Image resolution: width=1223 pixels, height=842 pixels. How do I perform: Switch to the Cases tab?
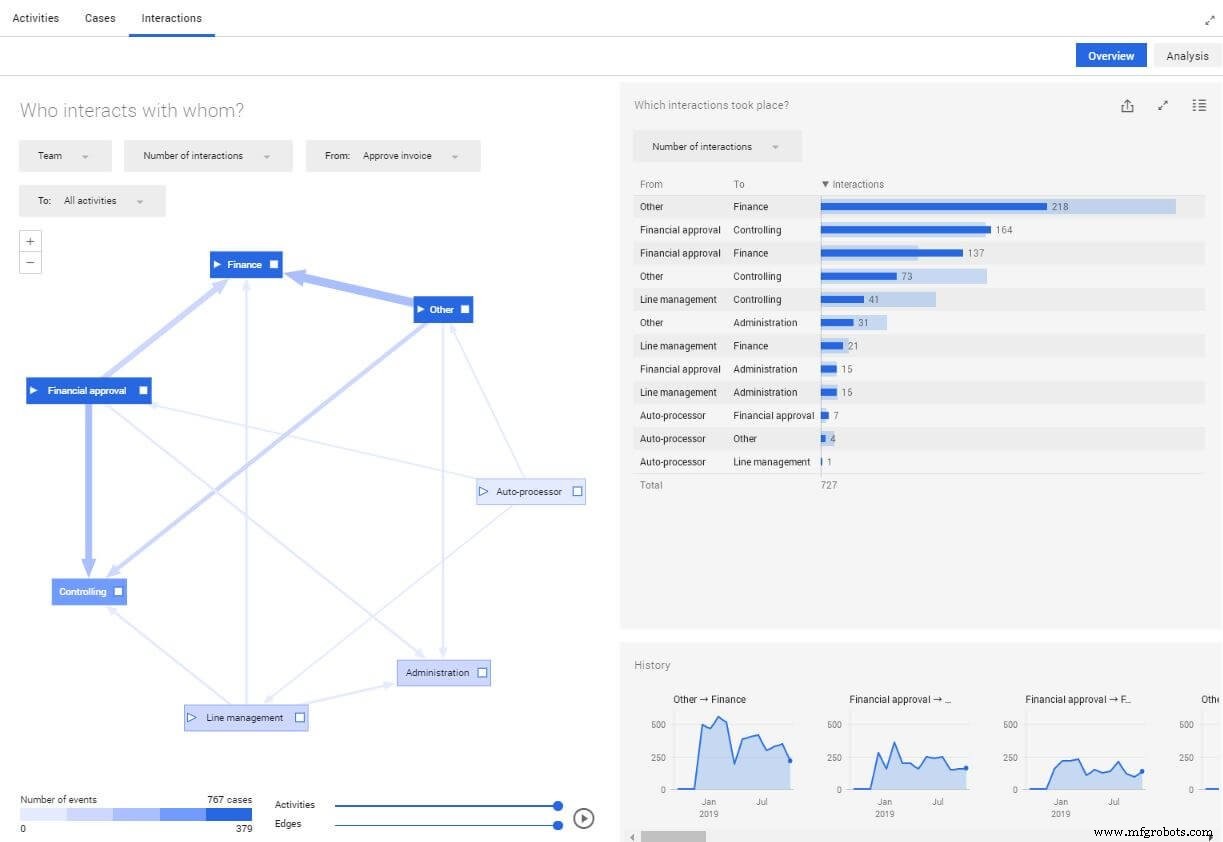click(x=99, y=17)
